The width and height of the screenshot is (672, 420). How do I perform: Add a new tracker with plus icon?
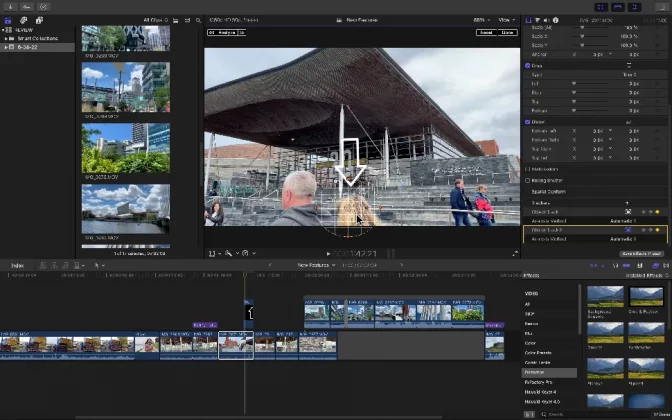pyautogui.click(x=627, y=202)
